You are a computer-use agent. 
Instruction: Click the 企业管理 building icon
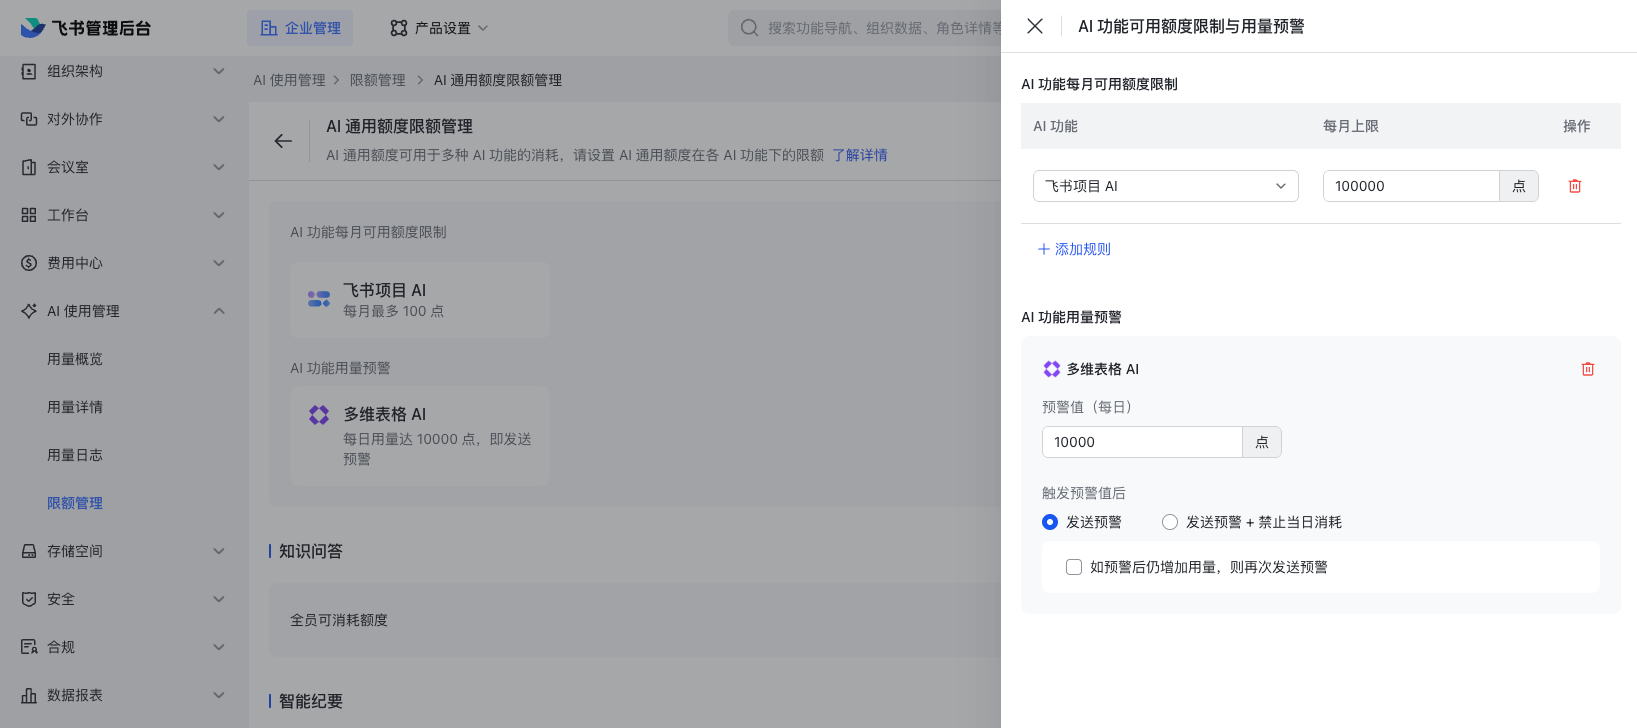[269, 28]
